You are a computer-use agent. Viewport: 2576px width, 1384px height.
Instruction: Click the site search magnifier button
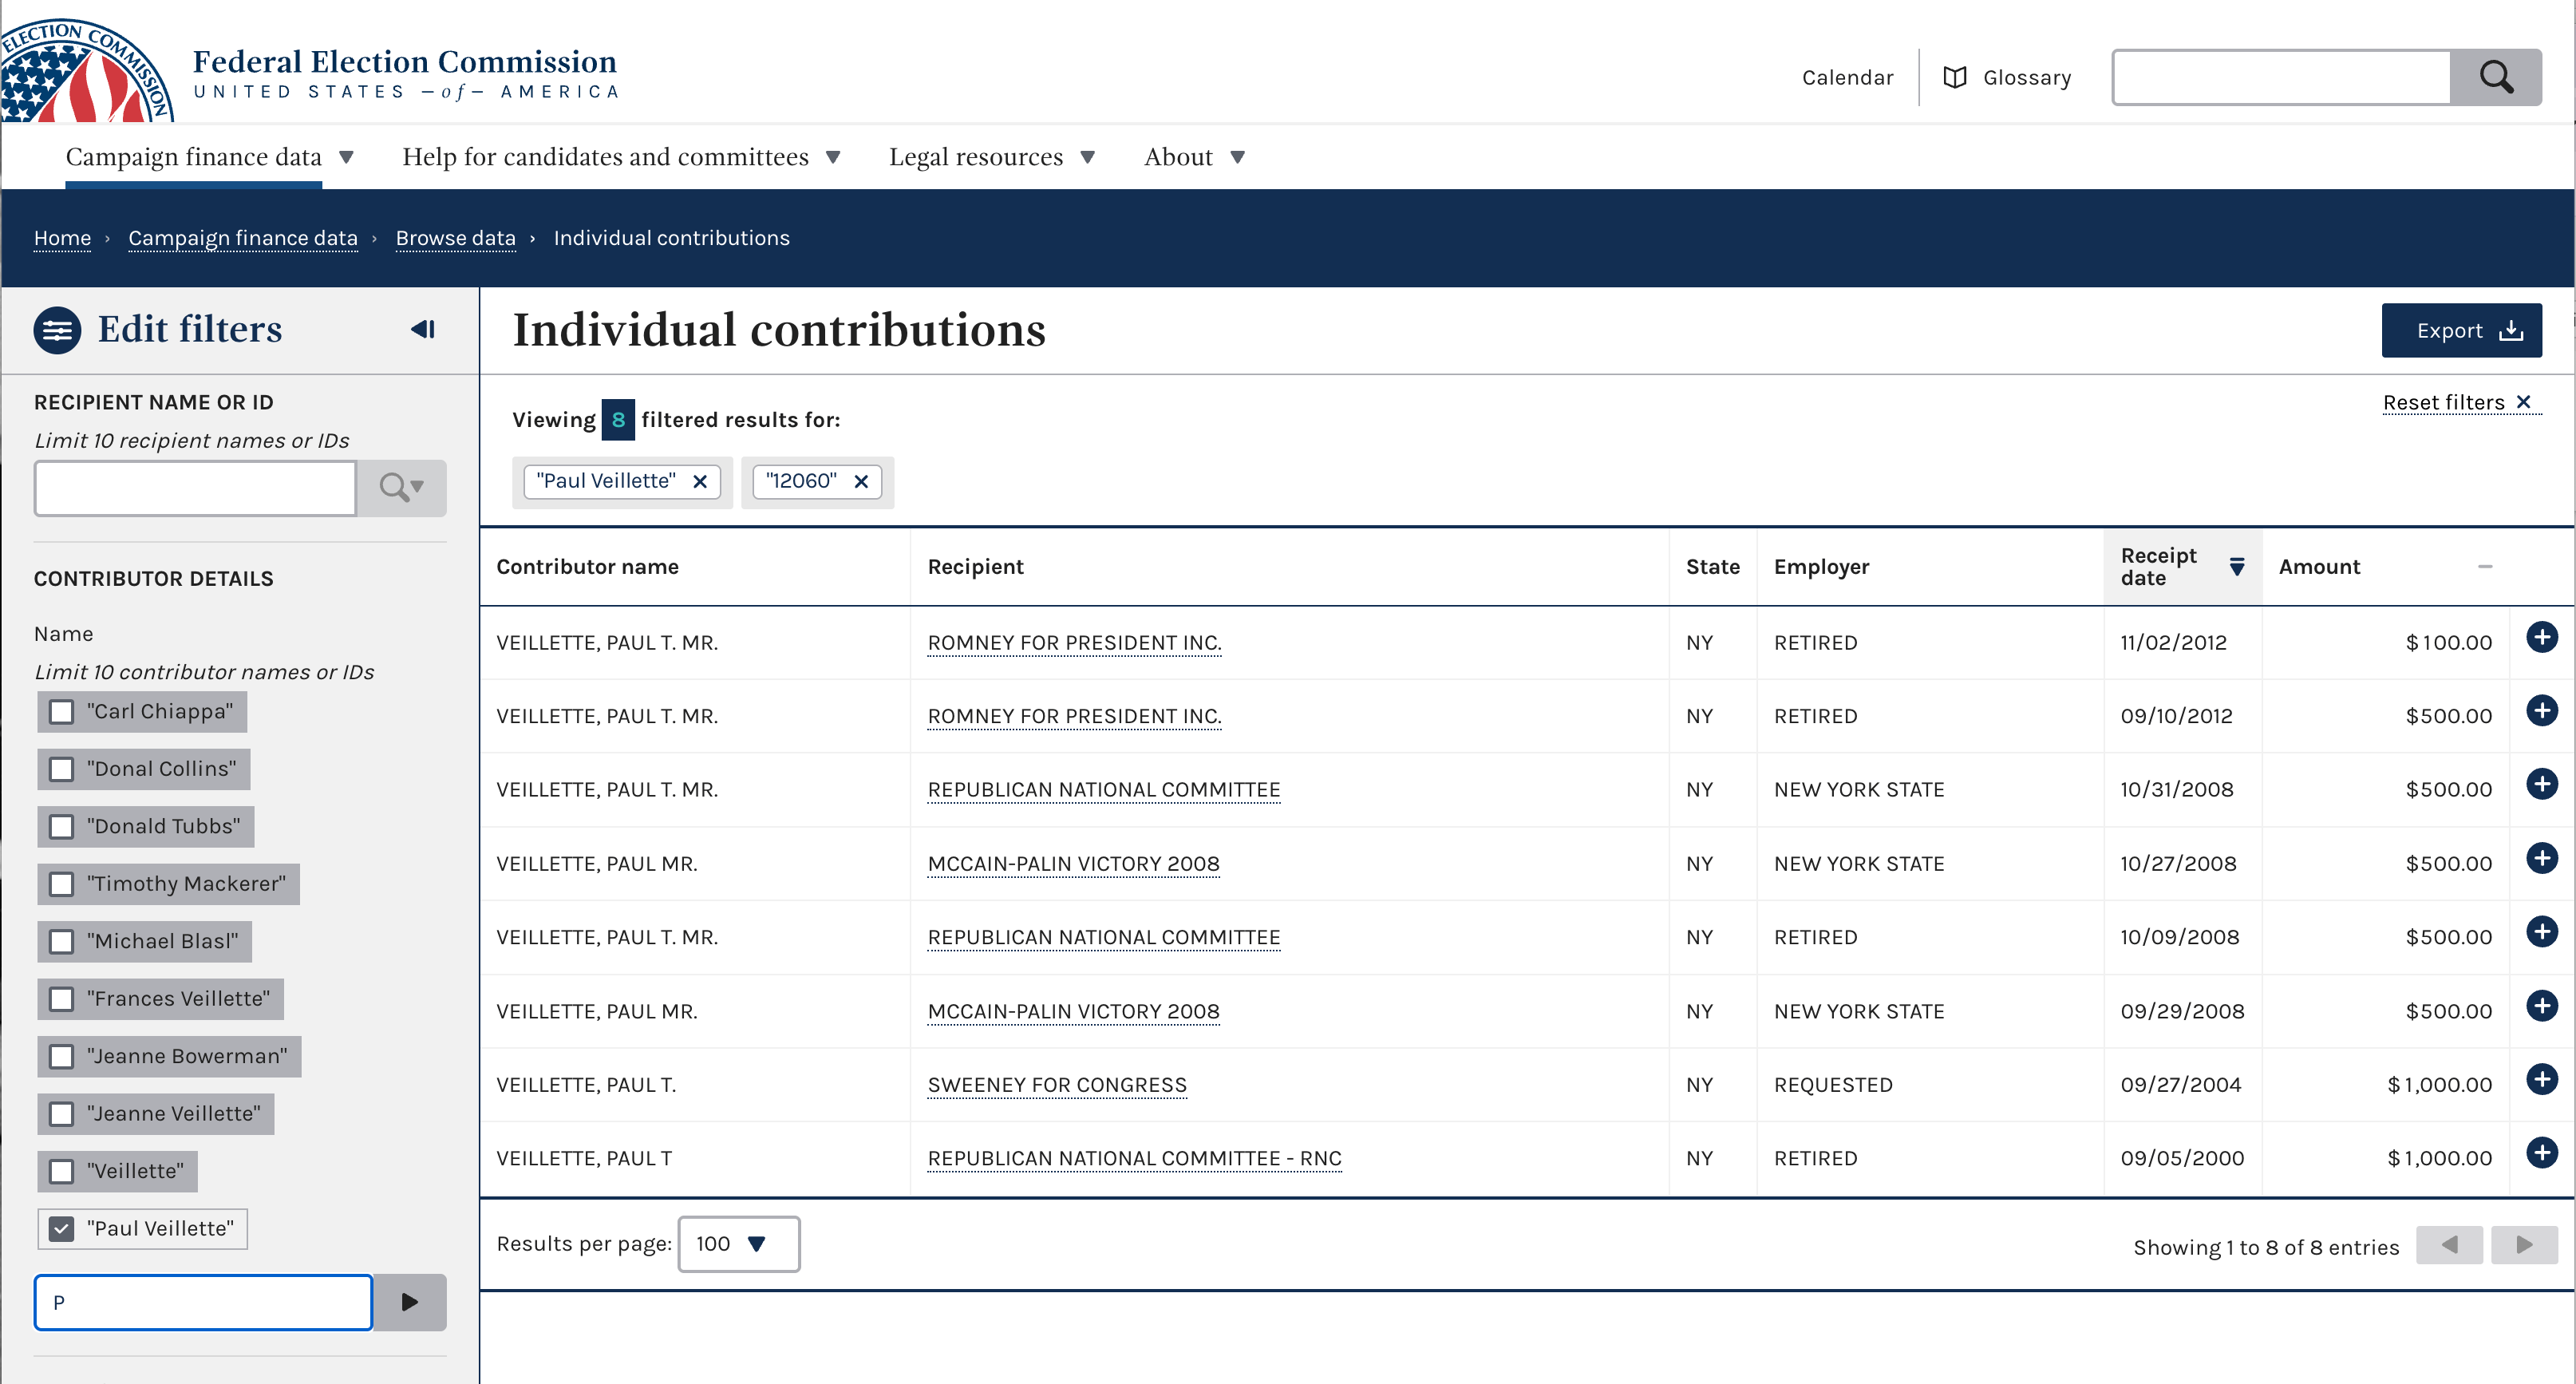click(2495, 77)
